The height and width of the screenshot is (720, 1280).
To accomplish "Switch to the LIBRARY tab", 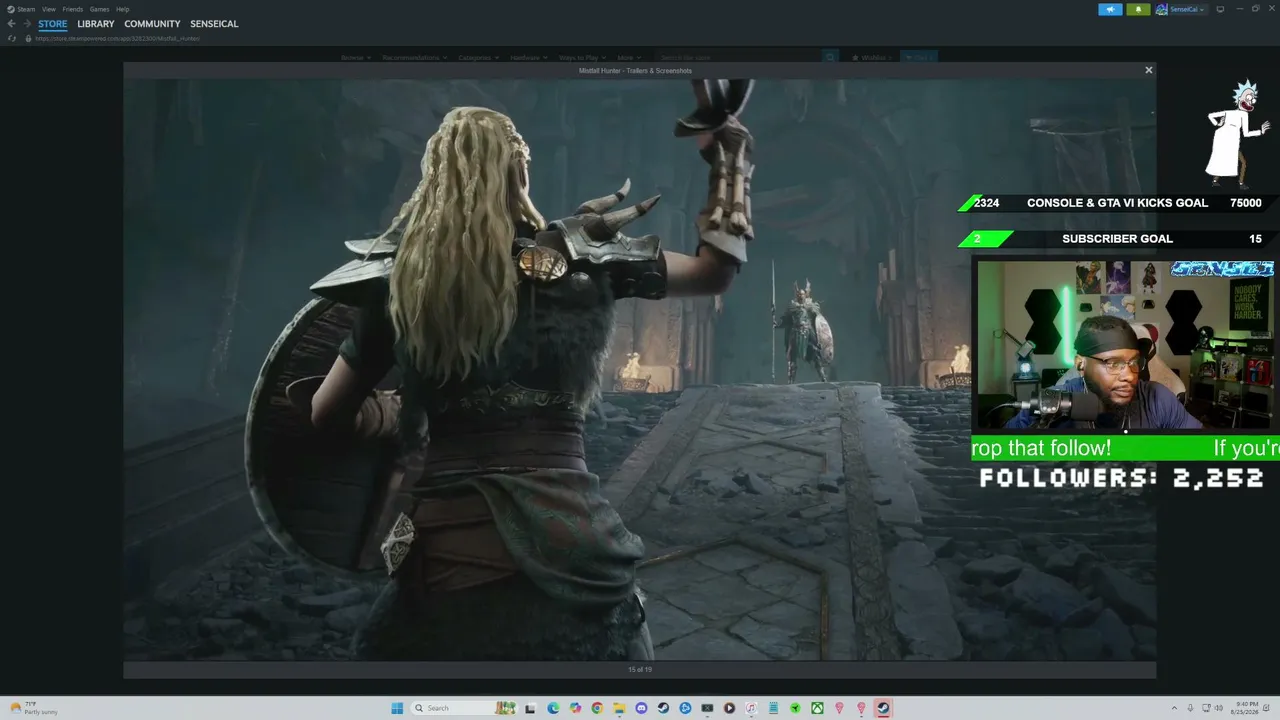I will click(96, 24).
